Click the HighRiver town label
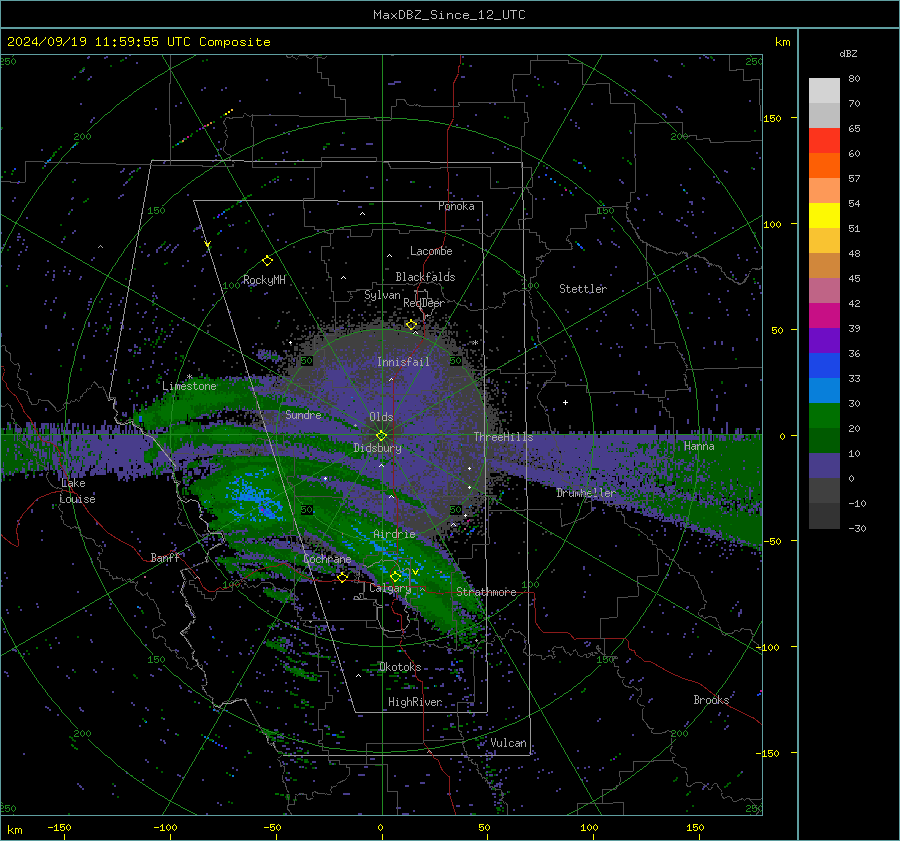The height and width of the screenshot is (841, 900). click(x=415, y=702)
